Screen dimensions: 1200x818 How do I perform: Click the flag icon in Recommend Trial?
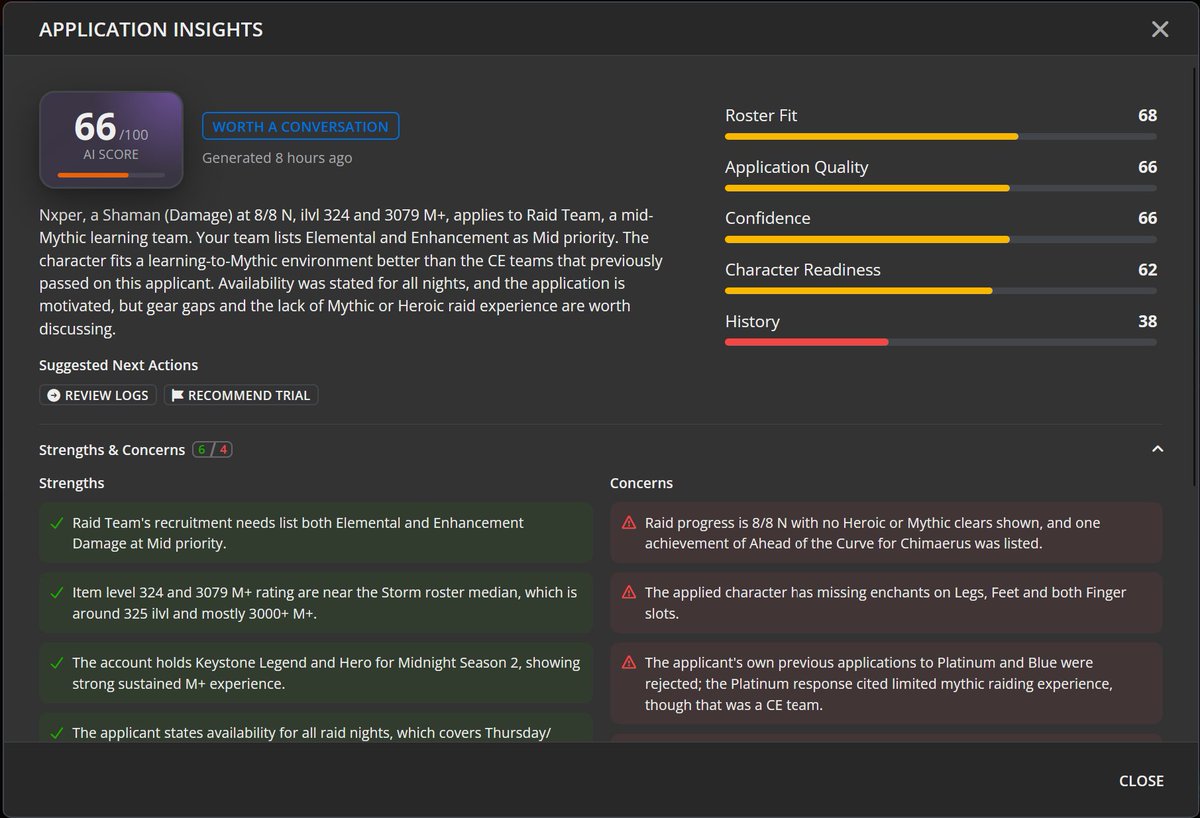(178, 395)
